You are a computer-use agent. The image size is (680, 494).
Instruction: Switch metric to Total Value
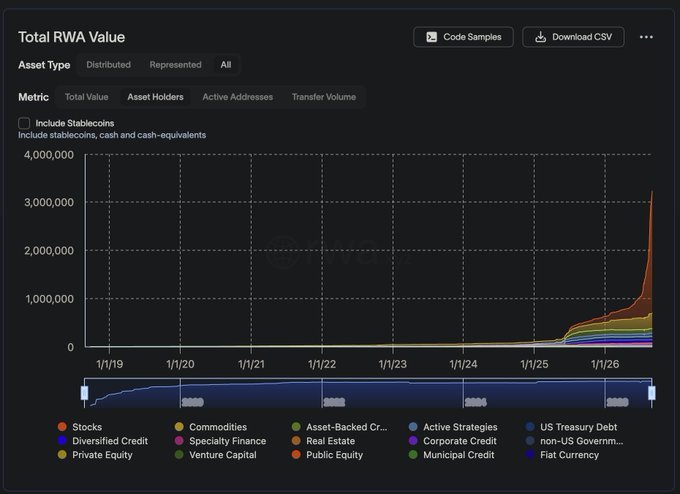click(86, 97)
